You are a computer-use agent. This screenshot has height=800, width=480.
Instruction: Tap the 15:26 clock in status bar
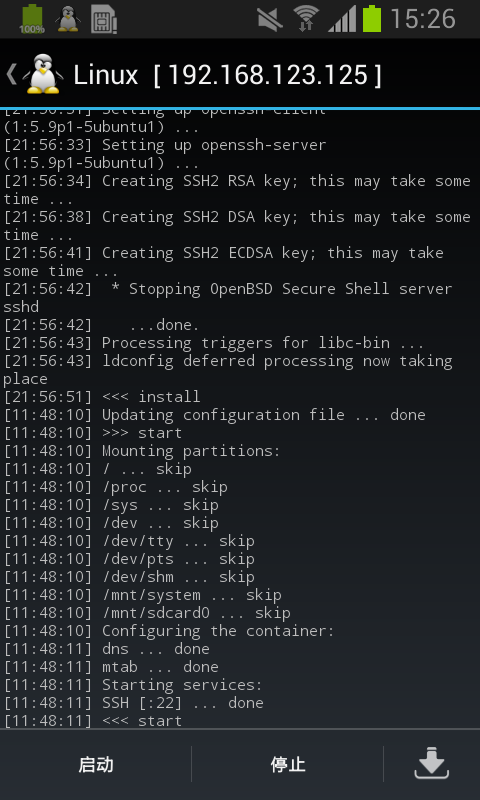click(x=423, y=19)
